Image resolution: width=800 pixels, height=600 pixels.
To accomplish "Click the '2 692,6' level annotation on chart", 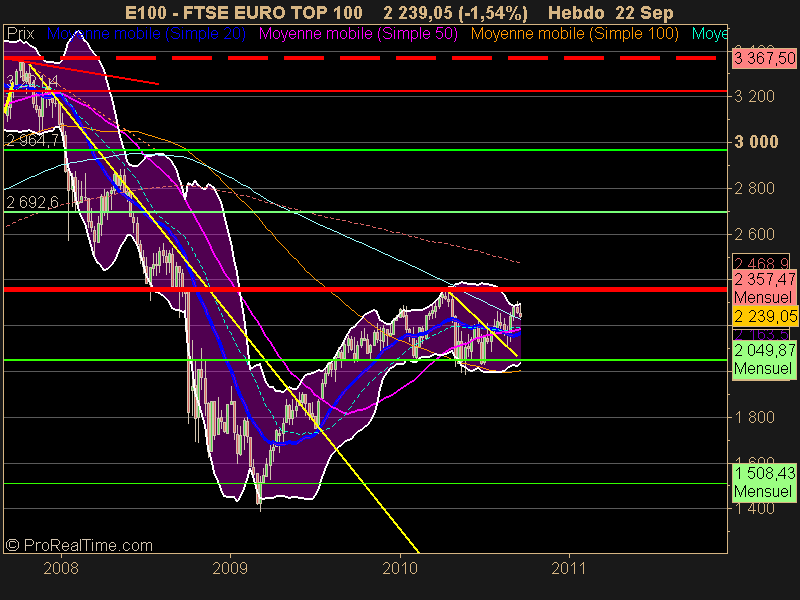I will tap(33, 203).
